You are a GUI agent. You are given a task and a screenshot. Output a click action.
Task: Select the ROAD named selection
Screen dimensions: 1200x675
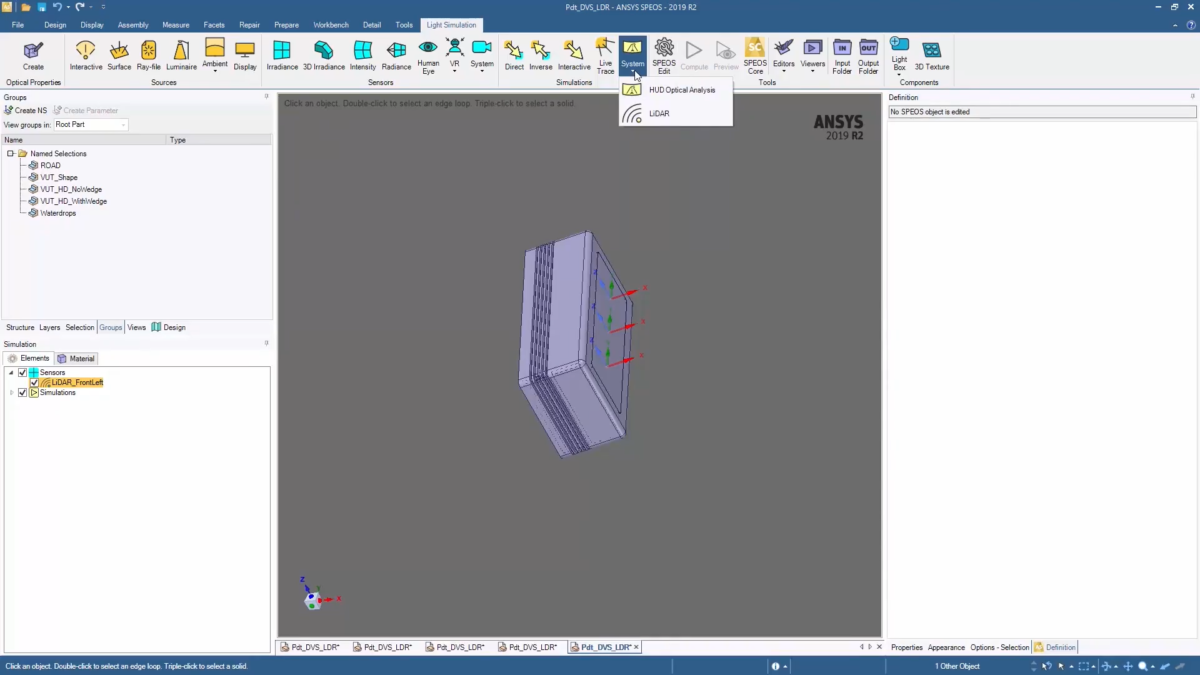click(x=50, y=165)
